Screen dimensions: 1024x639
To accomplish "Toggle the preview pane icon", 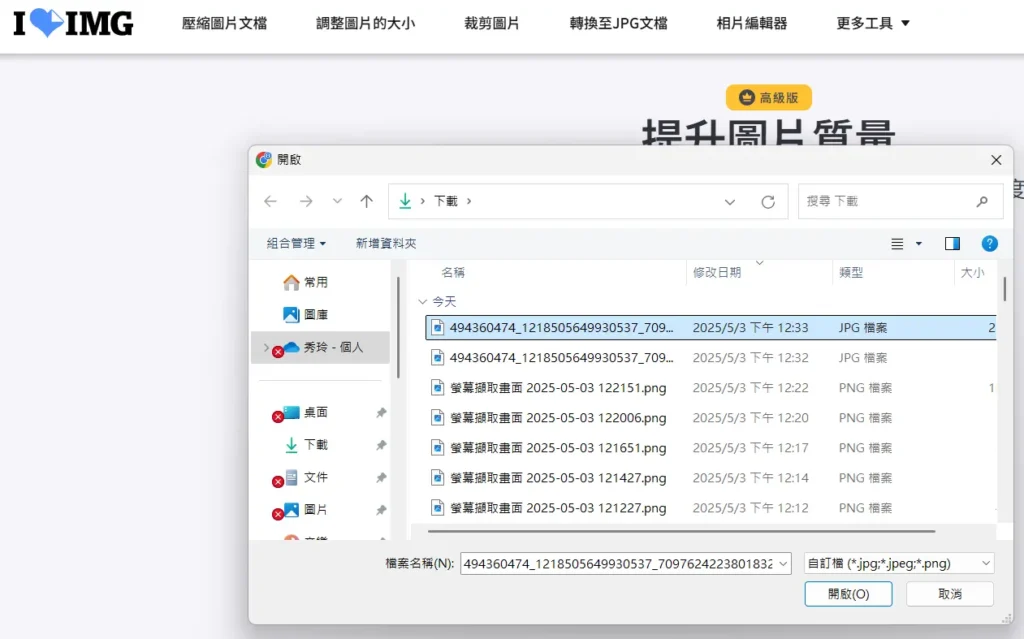I will [x=952, y=244].
